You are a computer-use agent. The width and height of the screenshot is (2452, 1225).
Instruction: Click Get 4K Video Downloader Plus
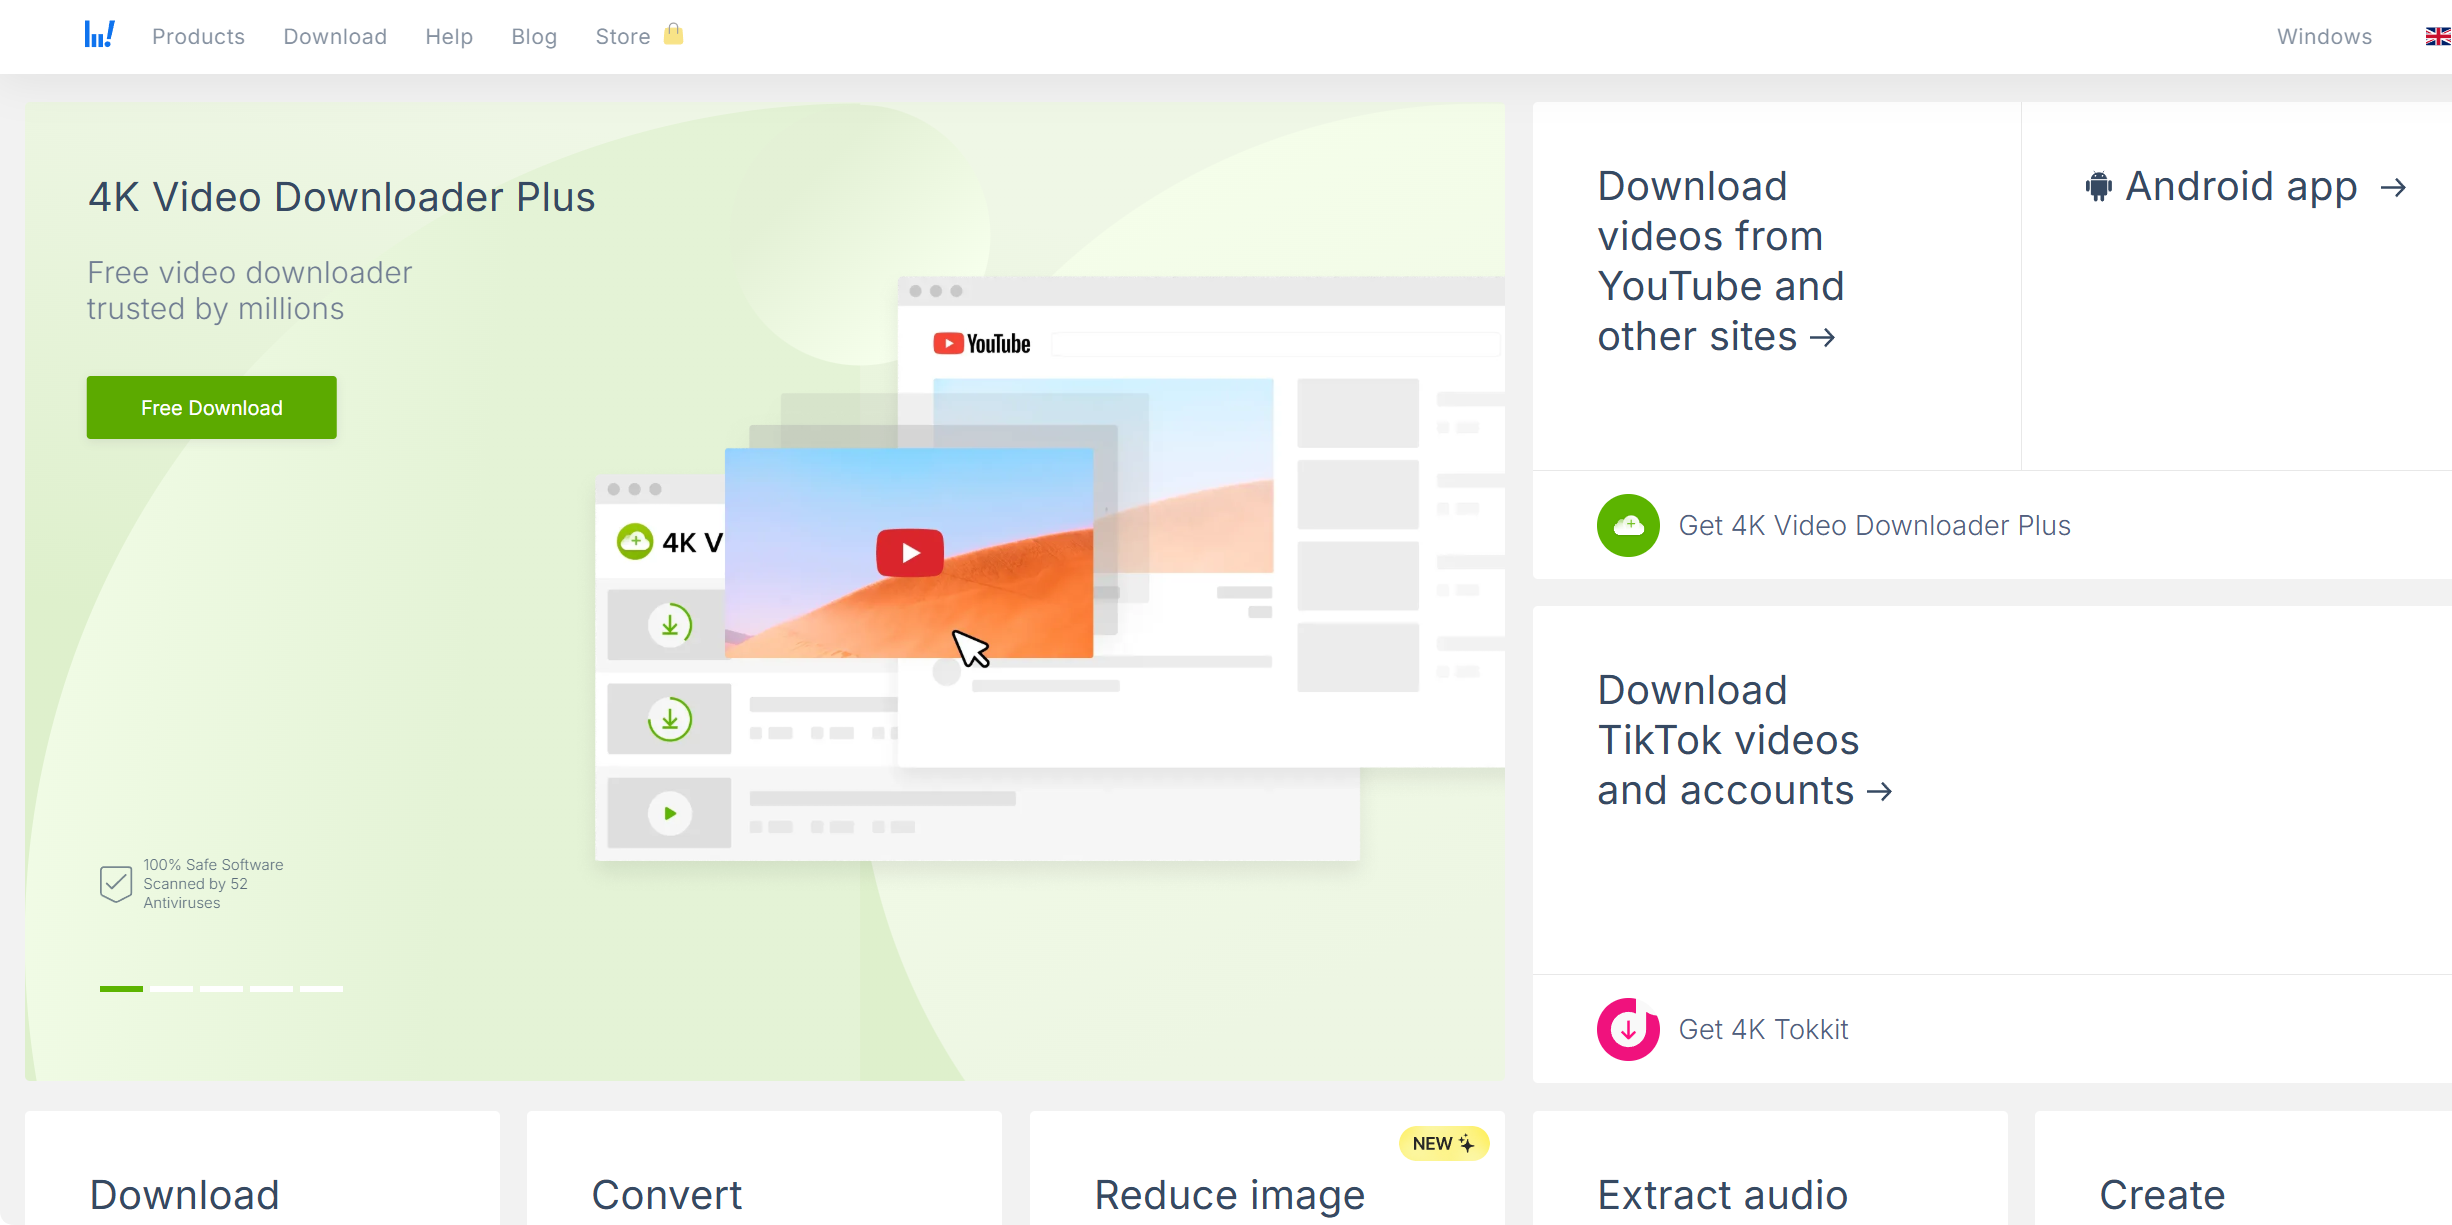[1874, 525]
